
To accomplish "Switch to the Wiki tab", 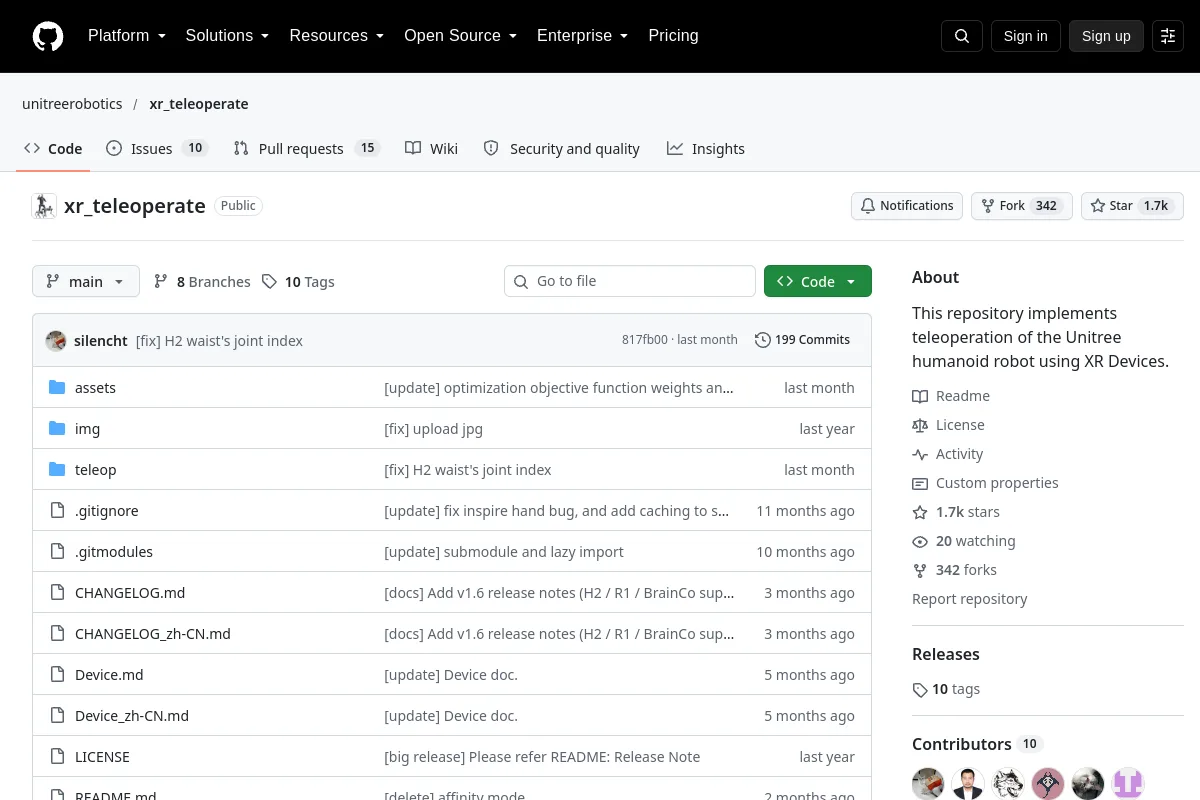I will pyautogui.click(x=432, y=149).
